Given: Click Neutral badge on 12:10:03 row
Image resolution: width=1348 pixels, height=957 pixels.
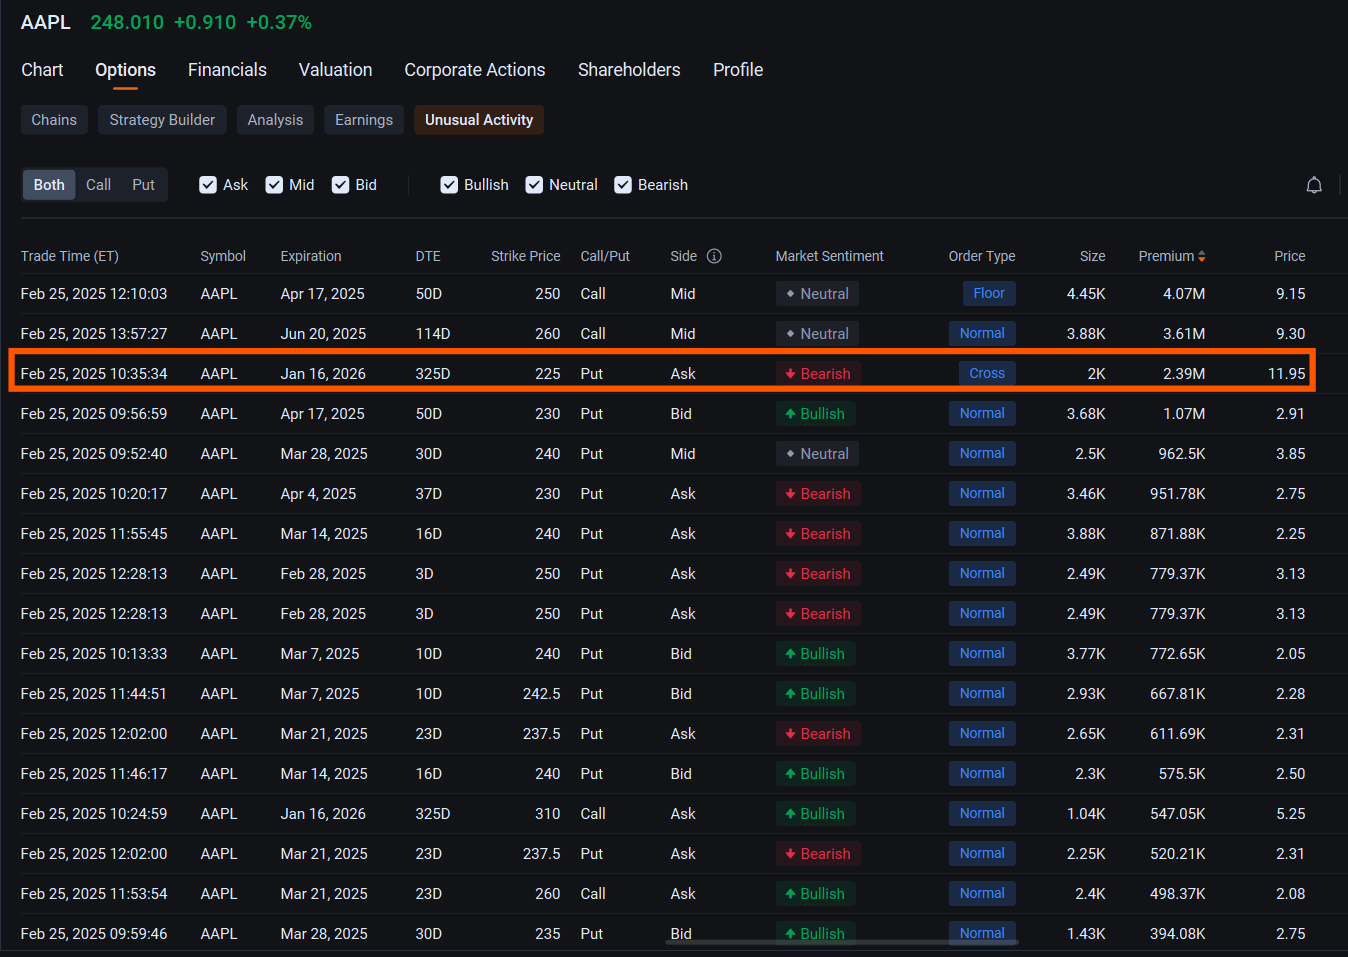Looking at the screenshot, I should [817, 294].
